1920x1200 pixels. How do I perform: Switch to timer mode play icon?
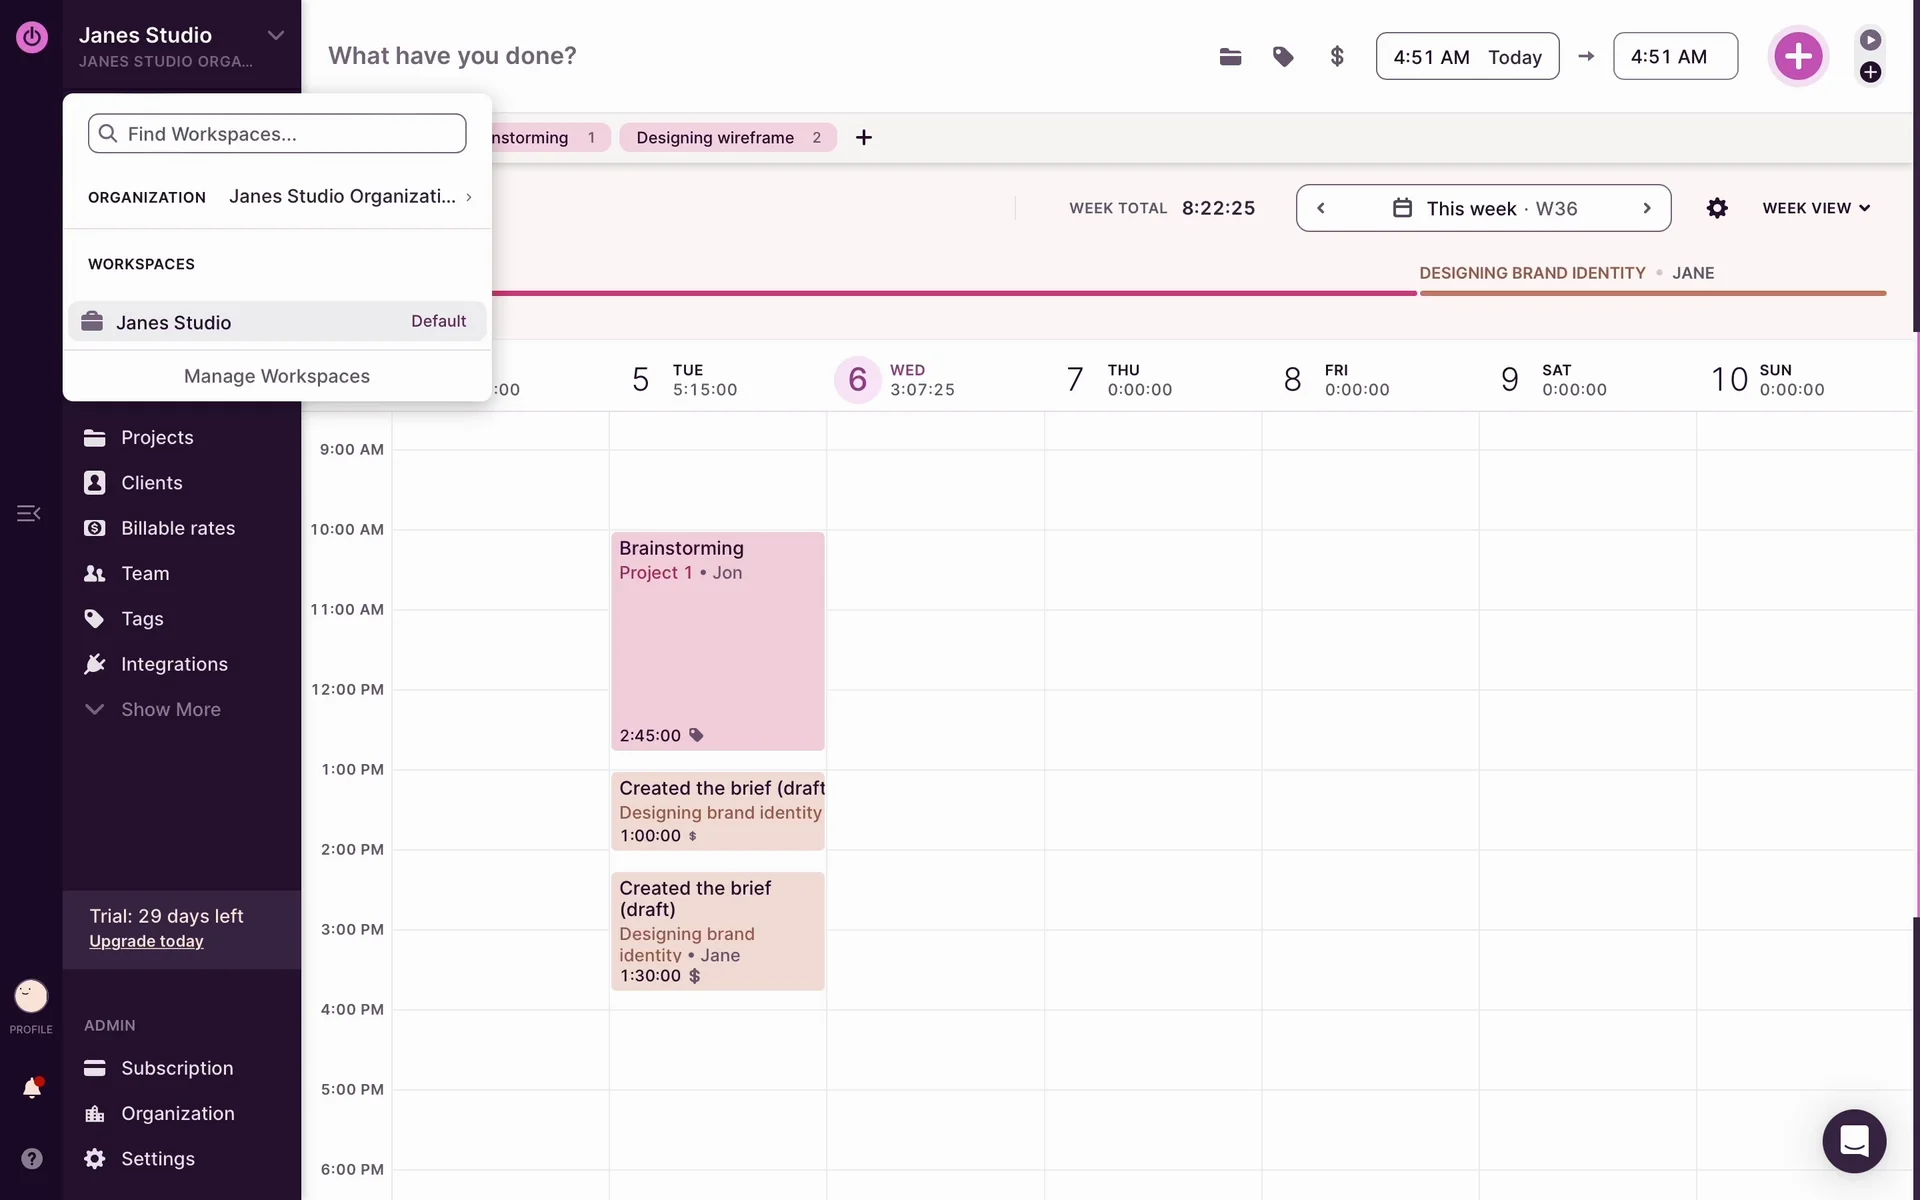tap(1870, 40)
